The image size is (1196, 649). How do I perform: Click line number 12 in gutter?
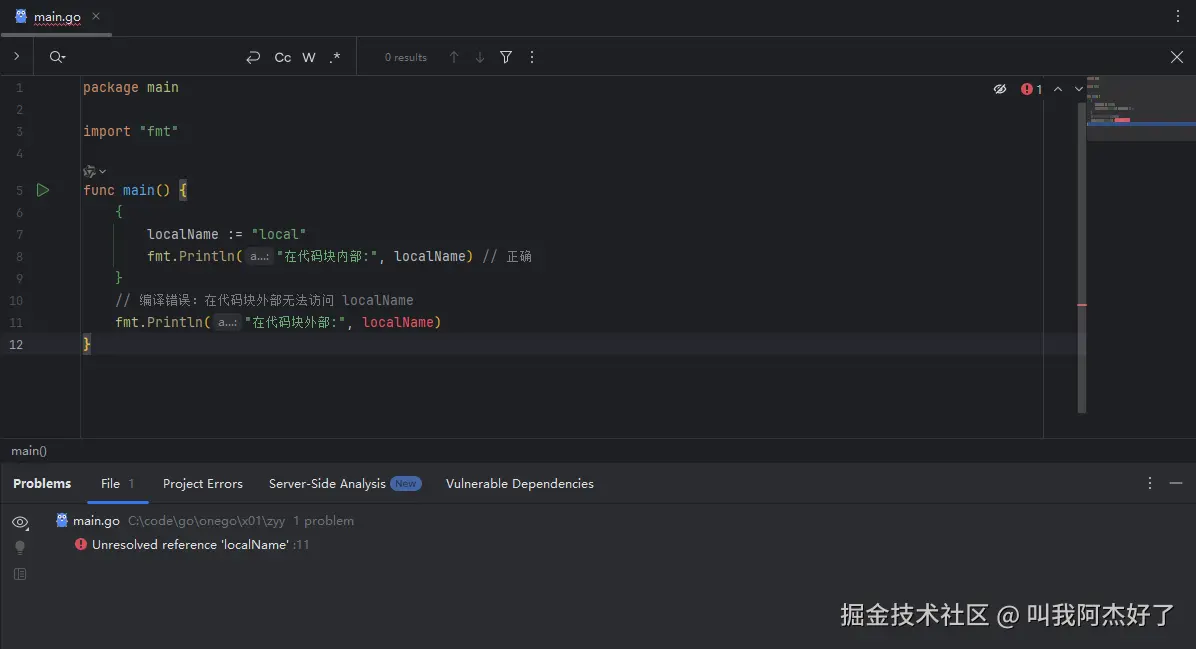(x=16, y=345)
